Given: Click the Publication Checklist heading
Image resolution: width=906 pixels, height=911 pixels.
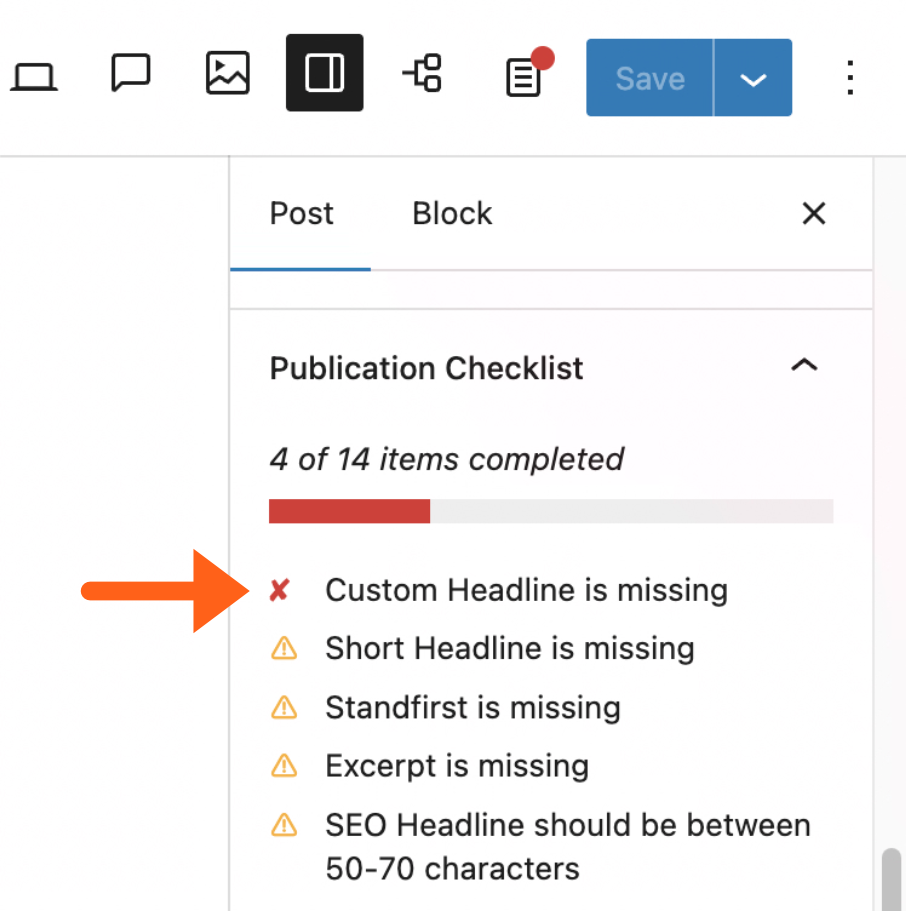Looking at the screenshot, I should coord(426,368).
